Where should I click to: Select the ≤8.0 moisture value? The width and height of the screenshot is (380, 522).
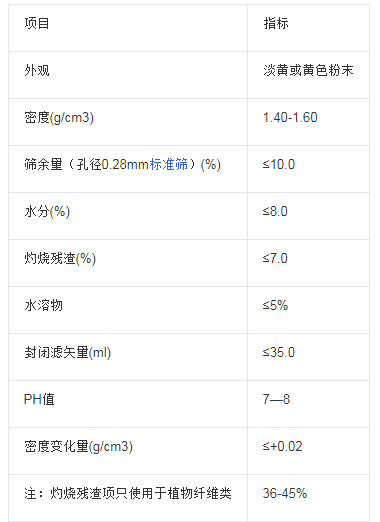[x=275, y=212]
